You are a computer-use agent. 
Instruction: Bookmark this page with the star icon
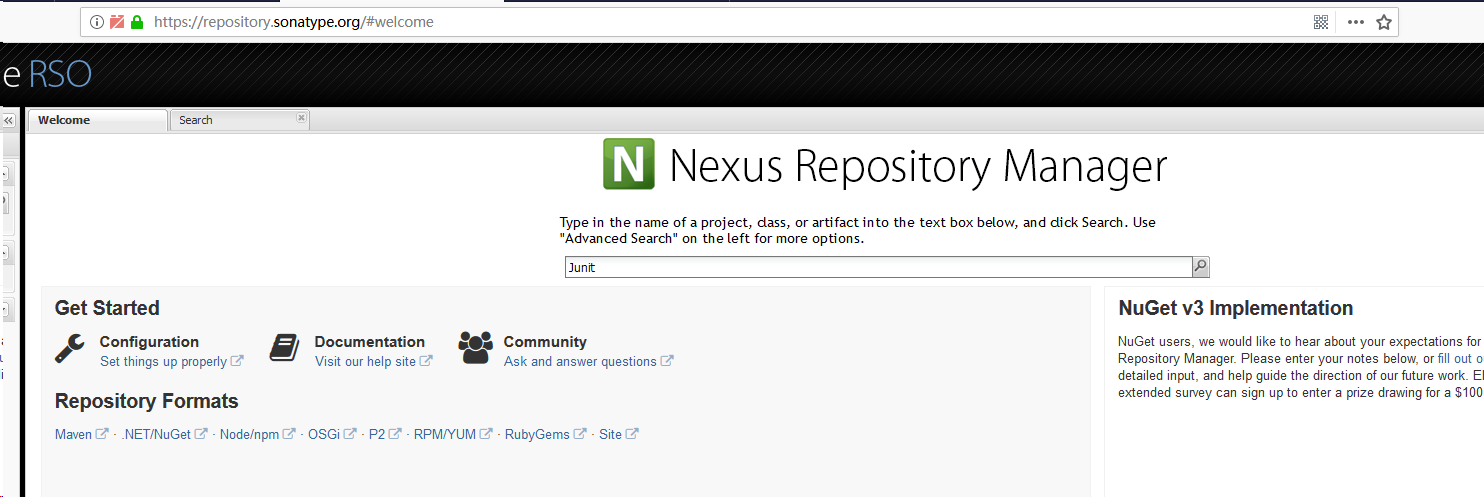[x=1384, y=22]
